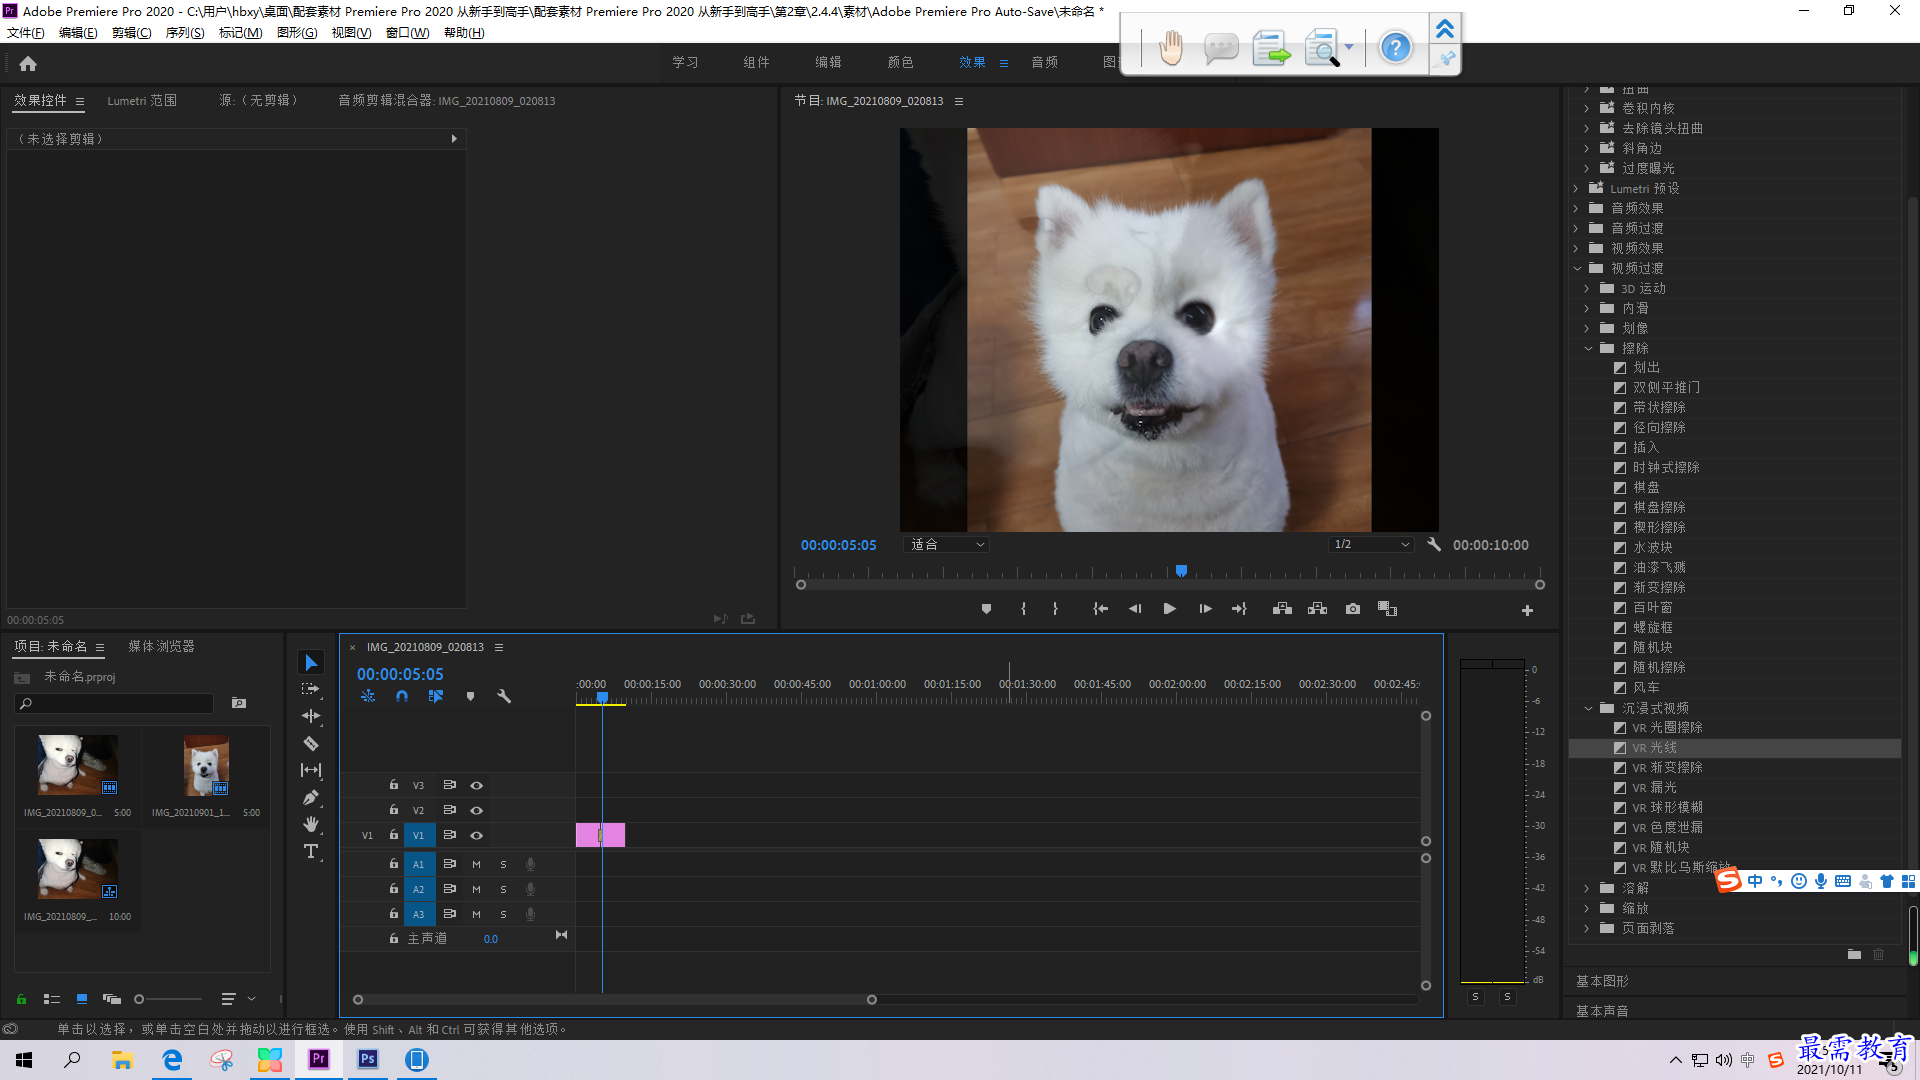The height and width of the screenshot is (1080, 1920).
Task: Expand 基本声音 panel
Action: pyautogui.click(x=1603, y=1011)
